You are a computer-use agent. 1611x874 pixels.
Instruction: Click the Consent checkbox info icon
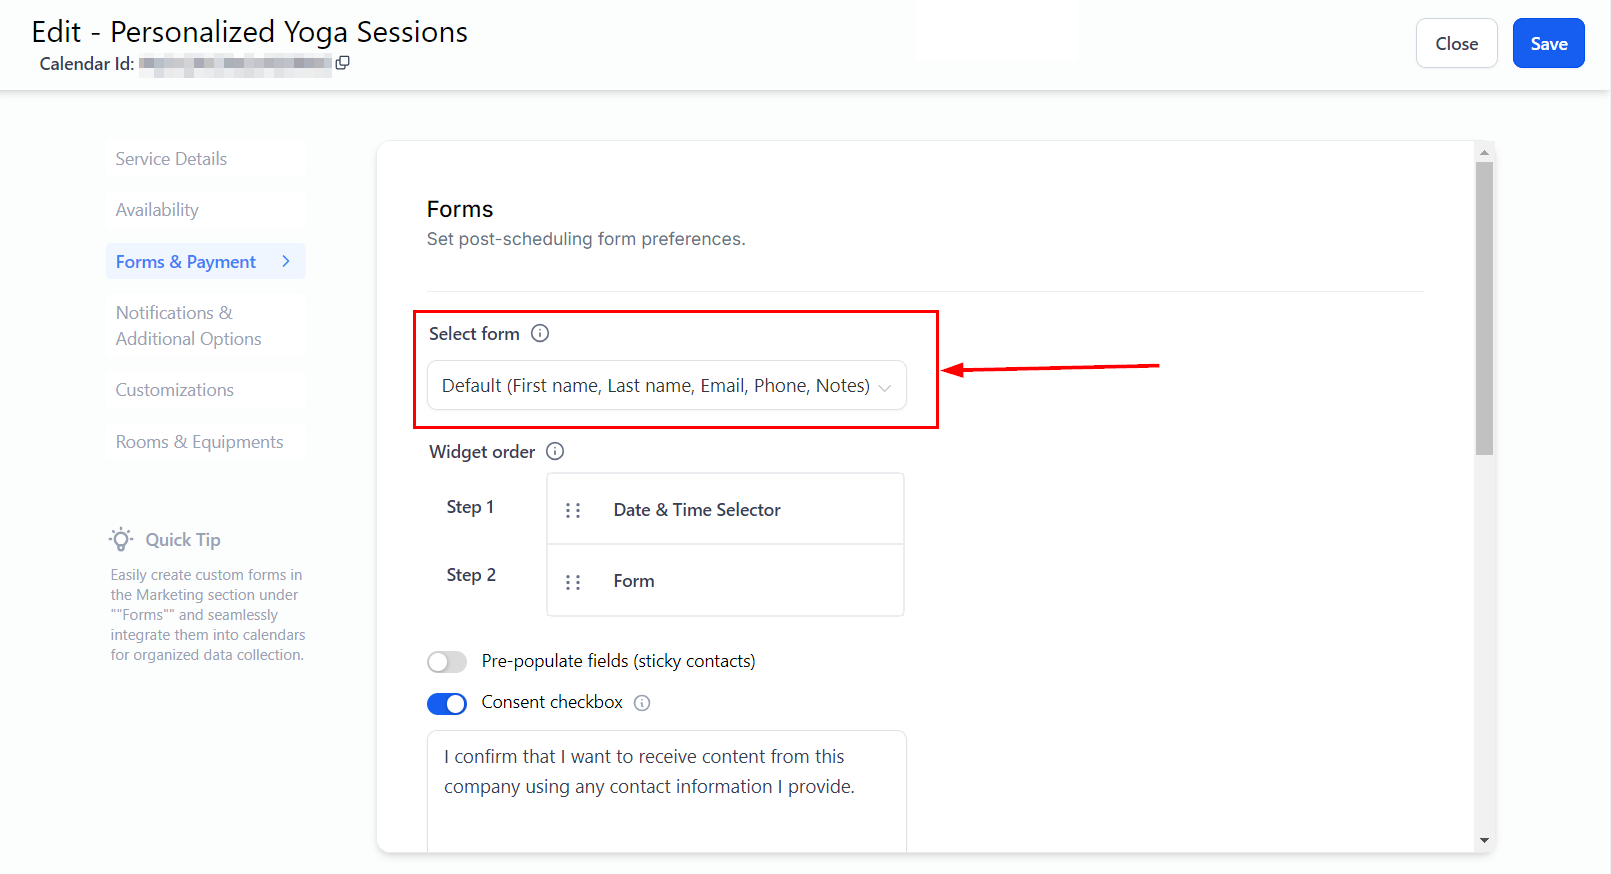tap(642, 703)
